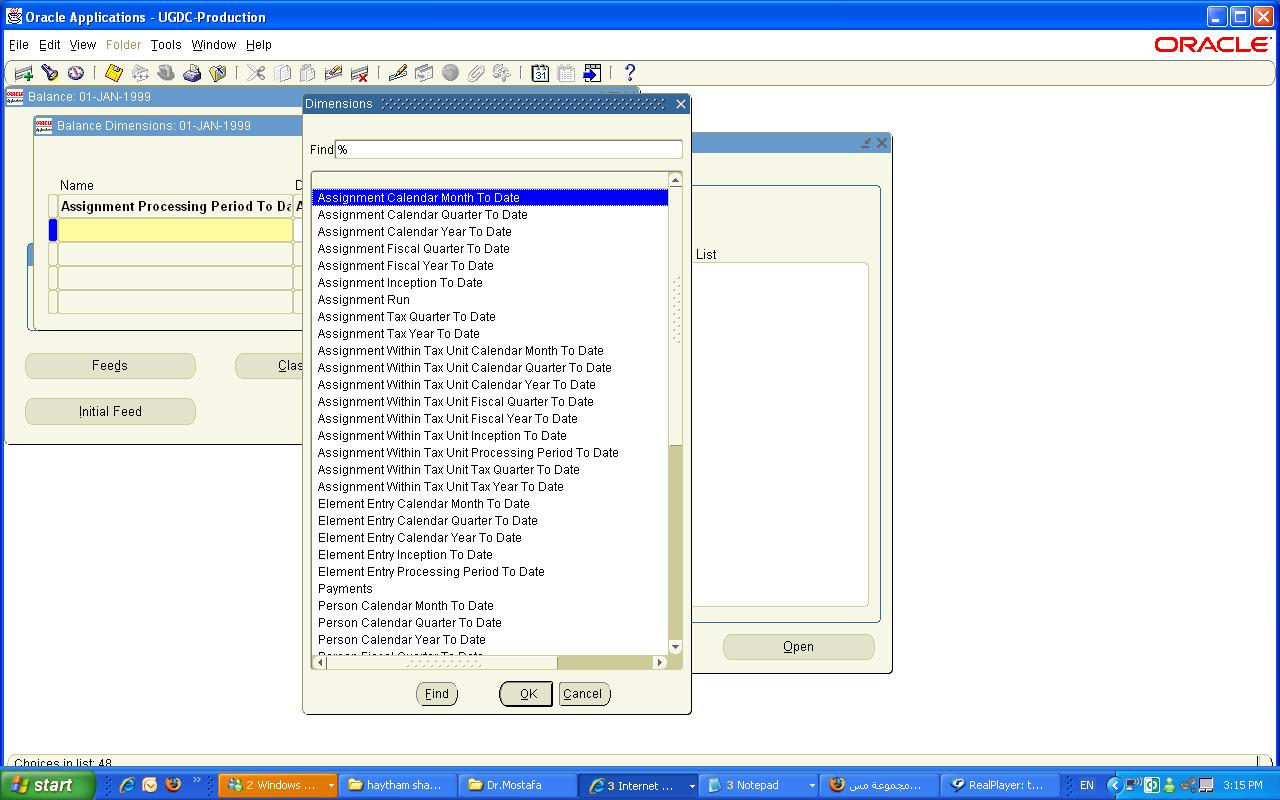This screenshot has width=1280, height=800.
Task: Click Cancel in the Dimensions dialog
Action: point(583,694)
